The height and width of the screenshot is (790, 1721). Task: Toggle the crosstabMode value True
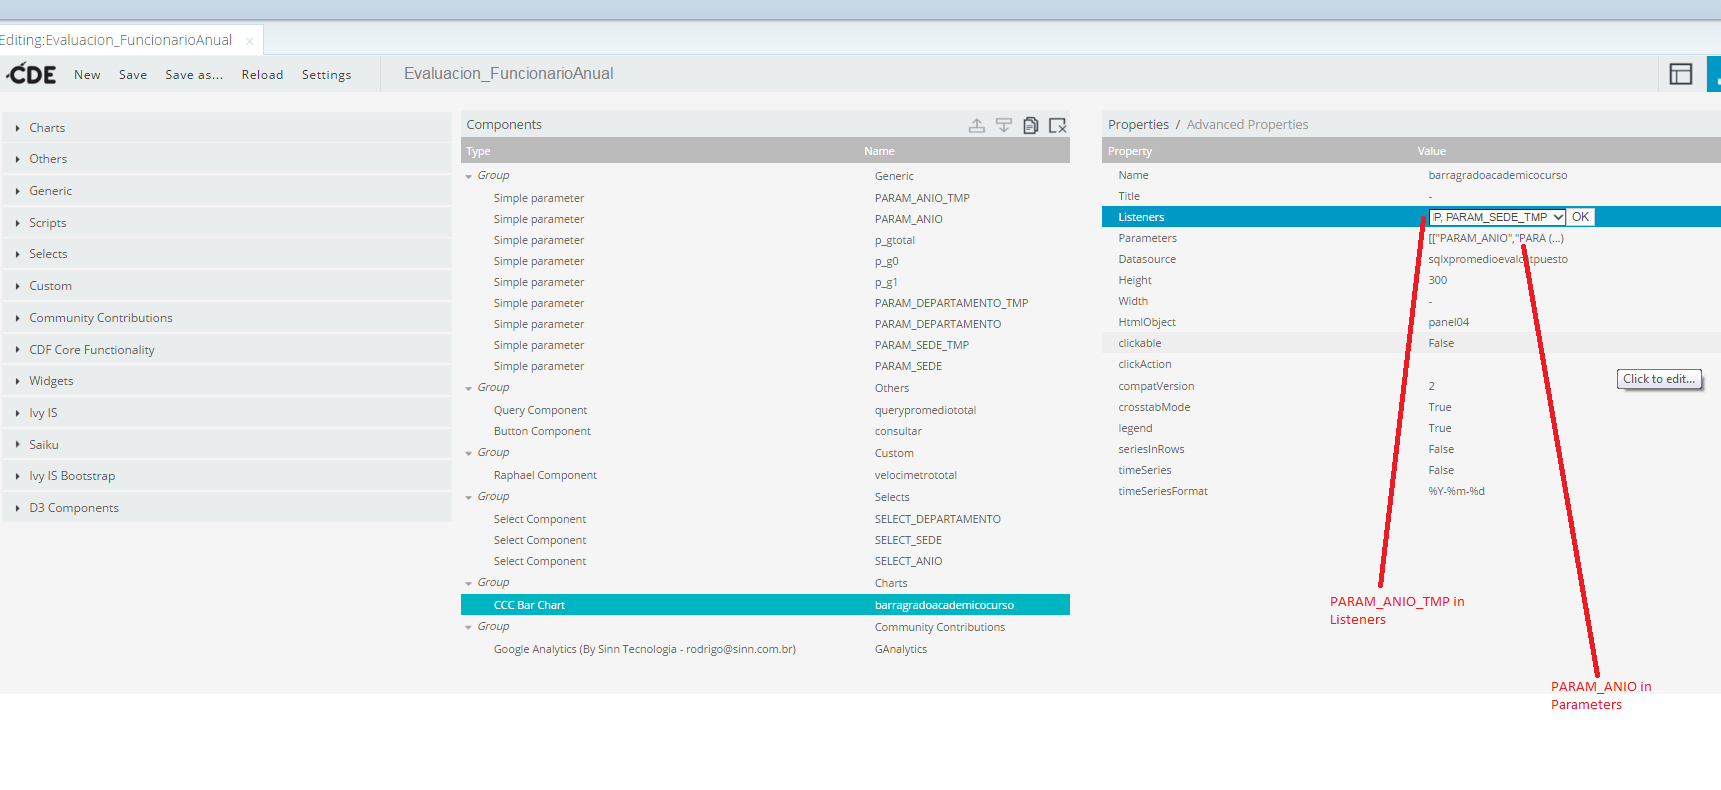pos(1440,407)
